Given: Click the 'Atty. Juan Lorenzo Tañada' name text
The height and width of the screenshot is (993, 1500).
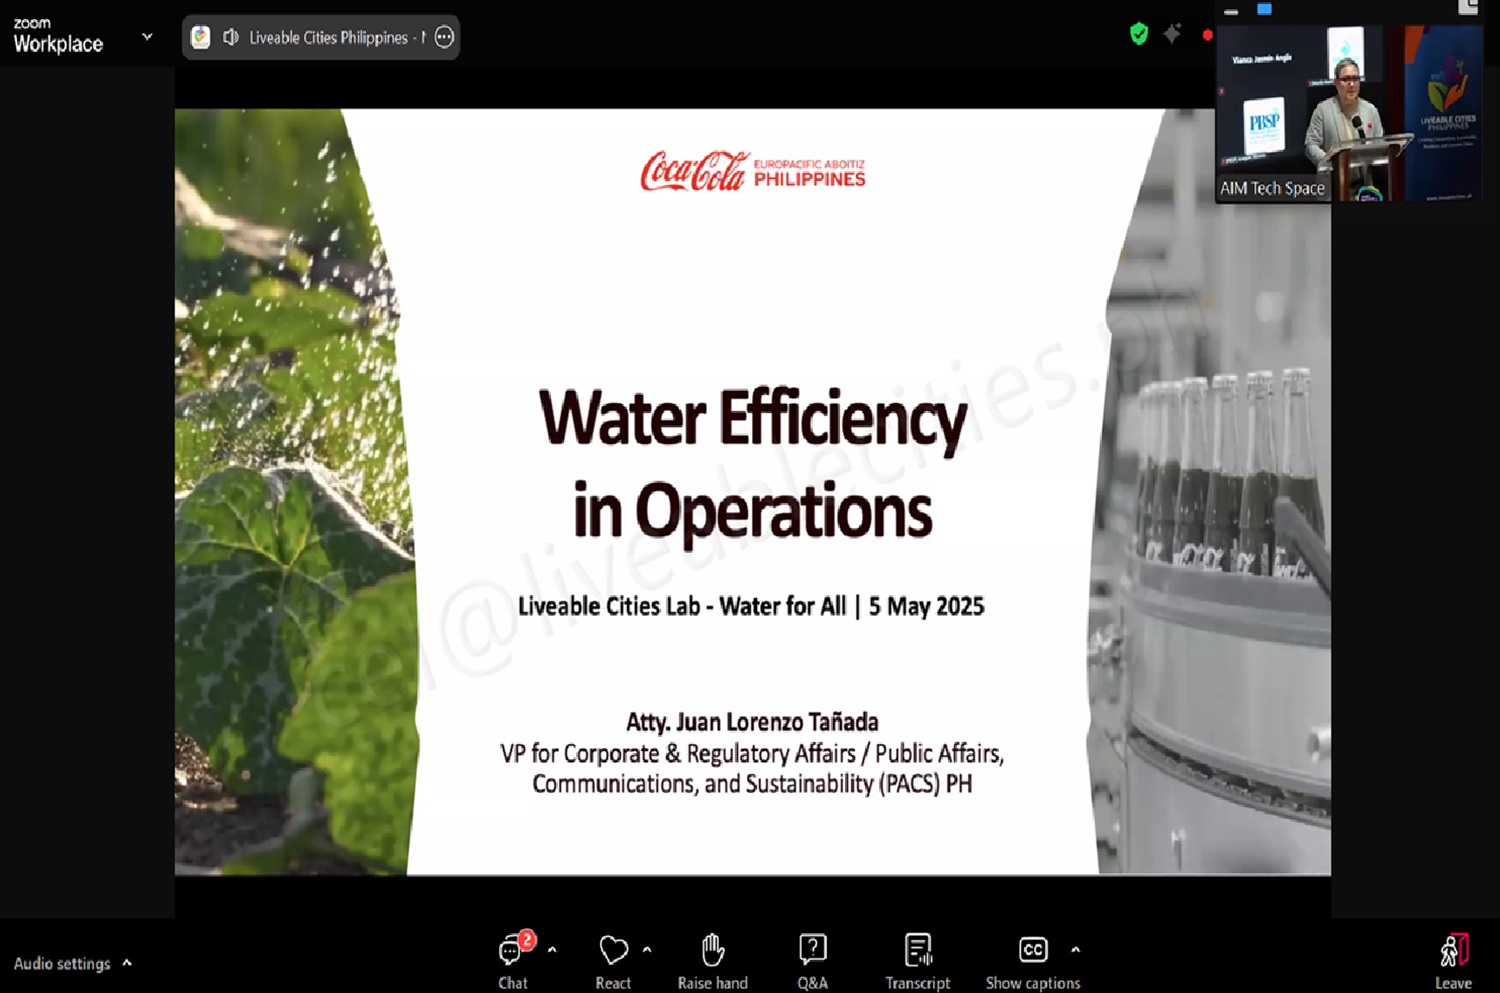Looking at the screenshot, I should click(x=752, y=722).
